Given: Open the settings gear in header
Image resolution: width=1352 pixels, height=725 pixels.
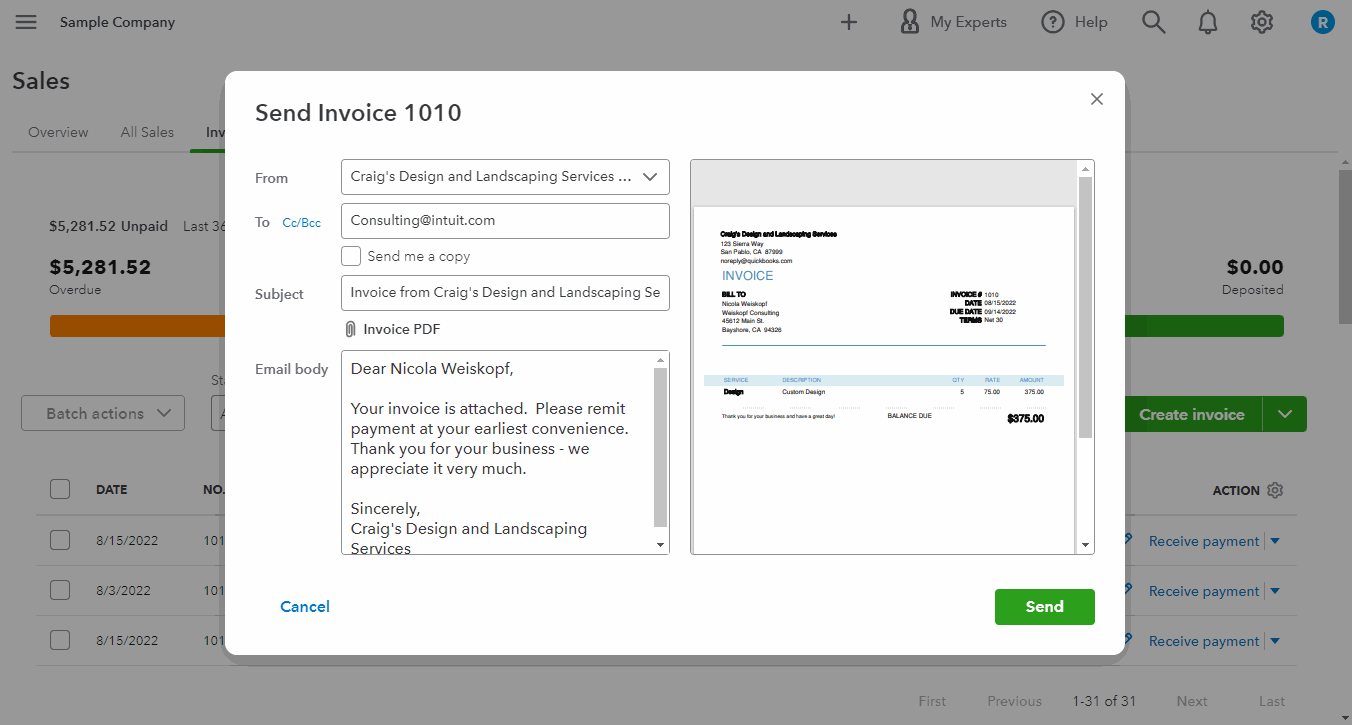Looking at the screenshot, I should pyautogui.click(x=1262, y=22).
